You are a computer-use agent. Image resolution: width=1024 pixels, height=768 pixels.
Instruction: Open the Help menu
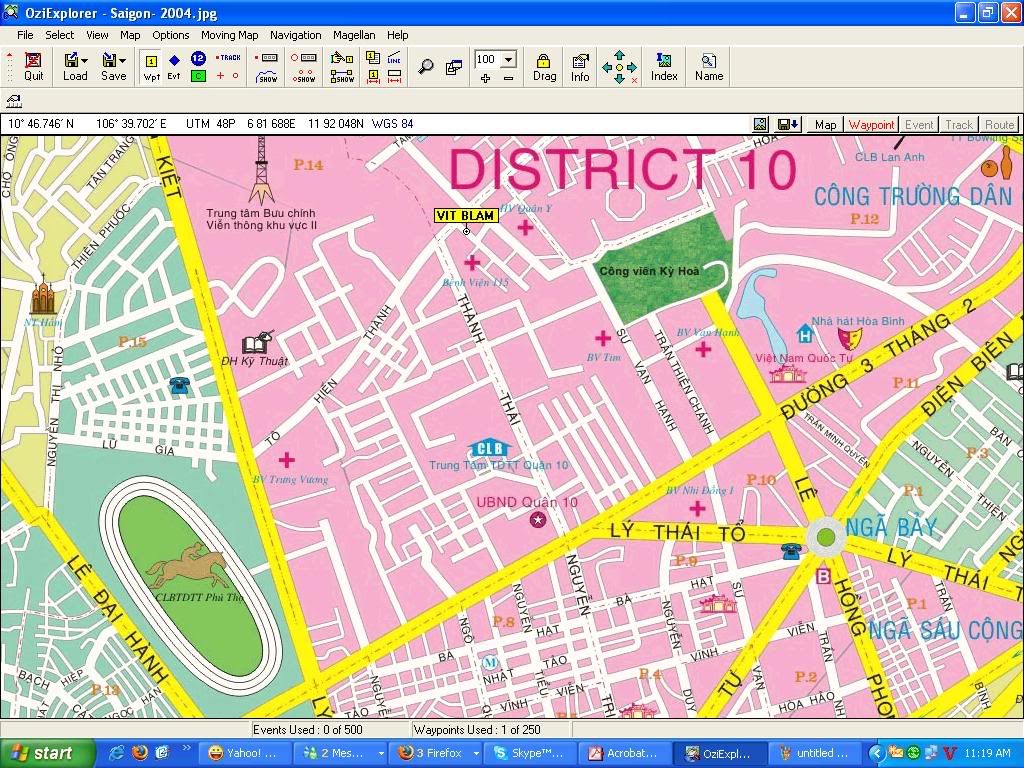[397, 35]
